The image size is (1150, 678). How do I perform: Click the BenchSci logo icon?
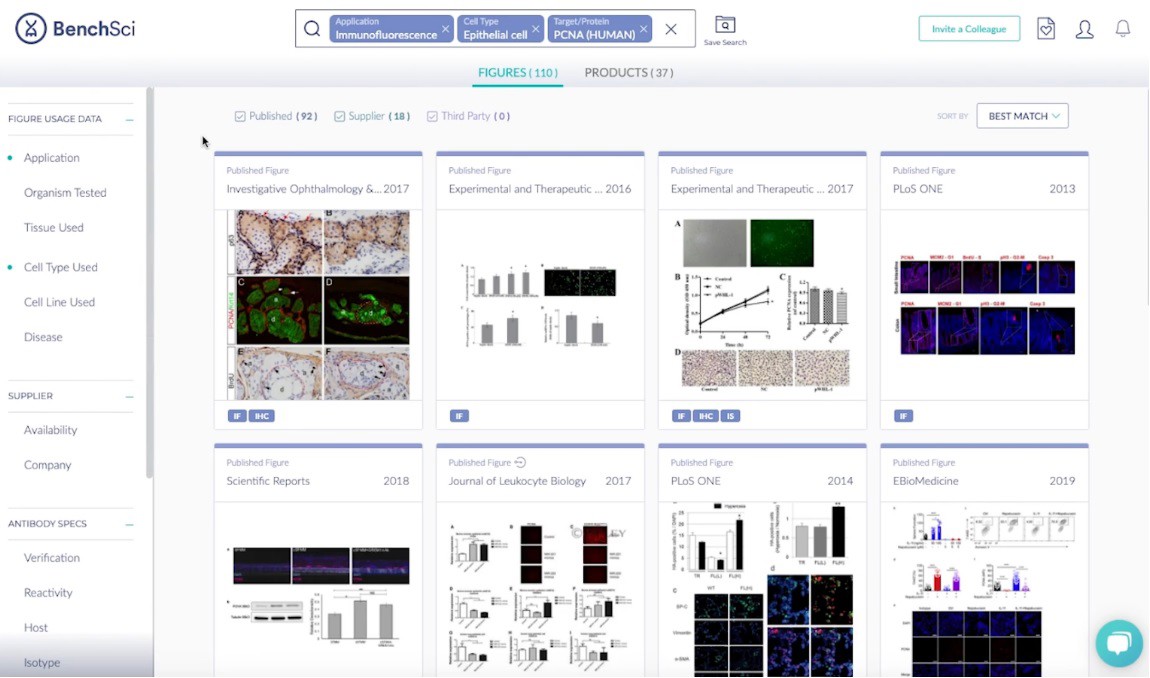[31, 28]
